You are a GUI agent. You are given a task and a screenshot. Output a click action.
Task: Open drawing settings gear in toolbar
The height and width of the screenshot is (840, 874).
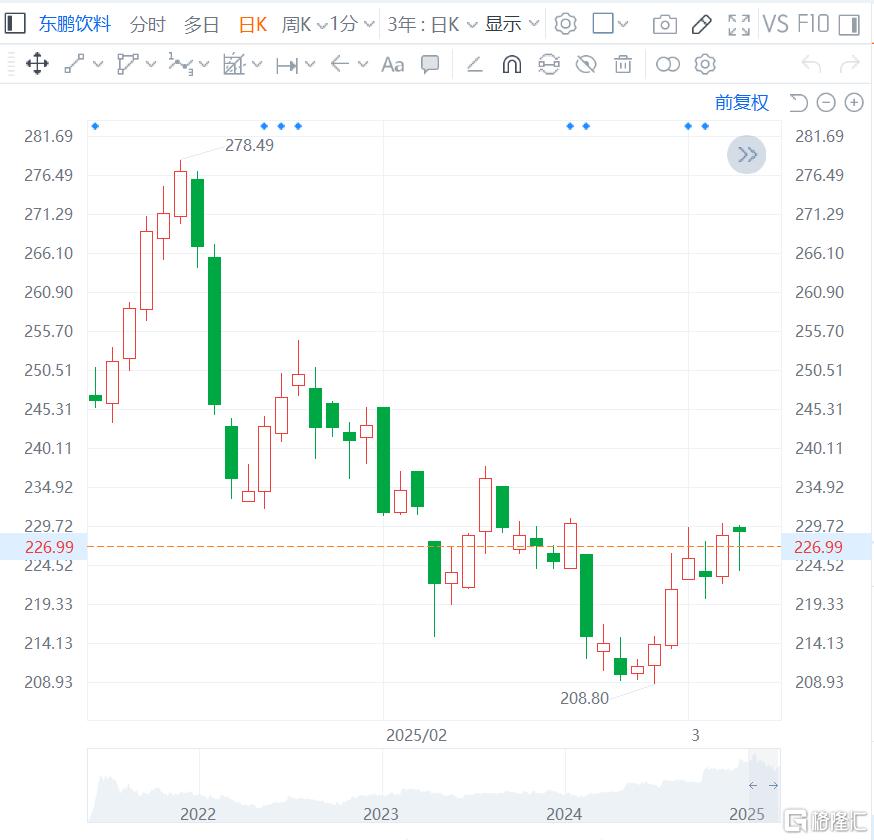point(705,65)
